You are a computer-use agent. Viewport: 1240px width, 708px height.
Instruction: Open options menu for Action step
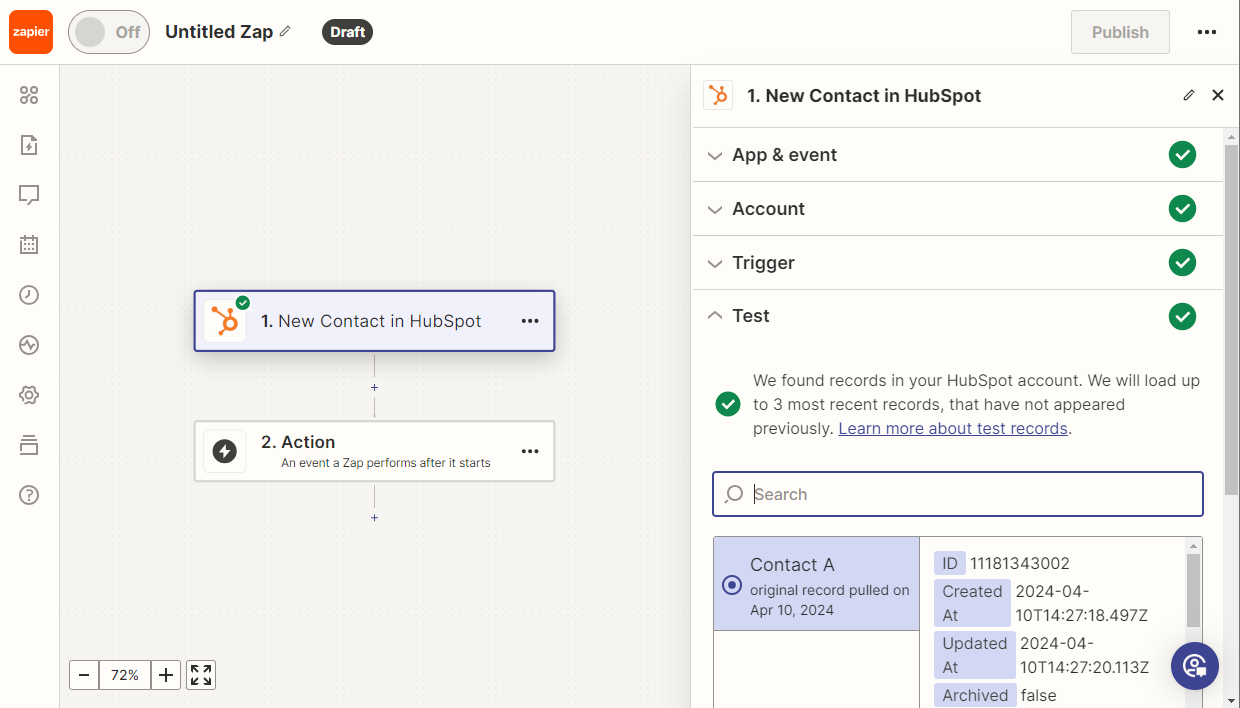coord(530,452)
